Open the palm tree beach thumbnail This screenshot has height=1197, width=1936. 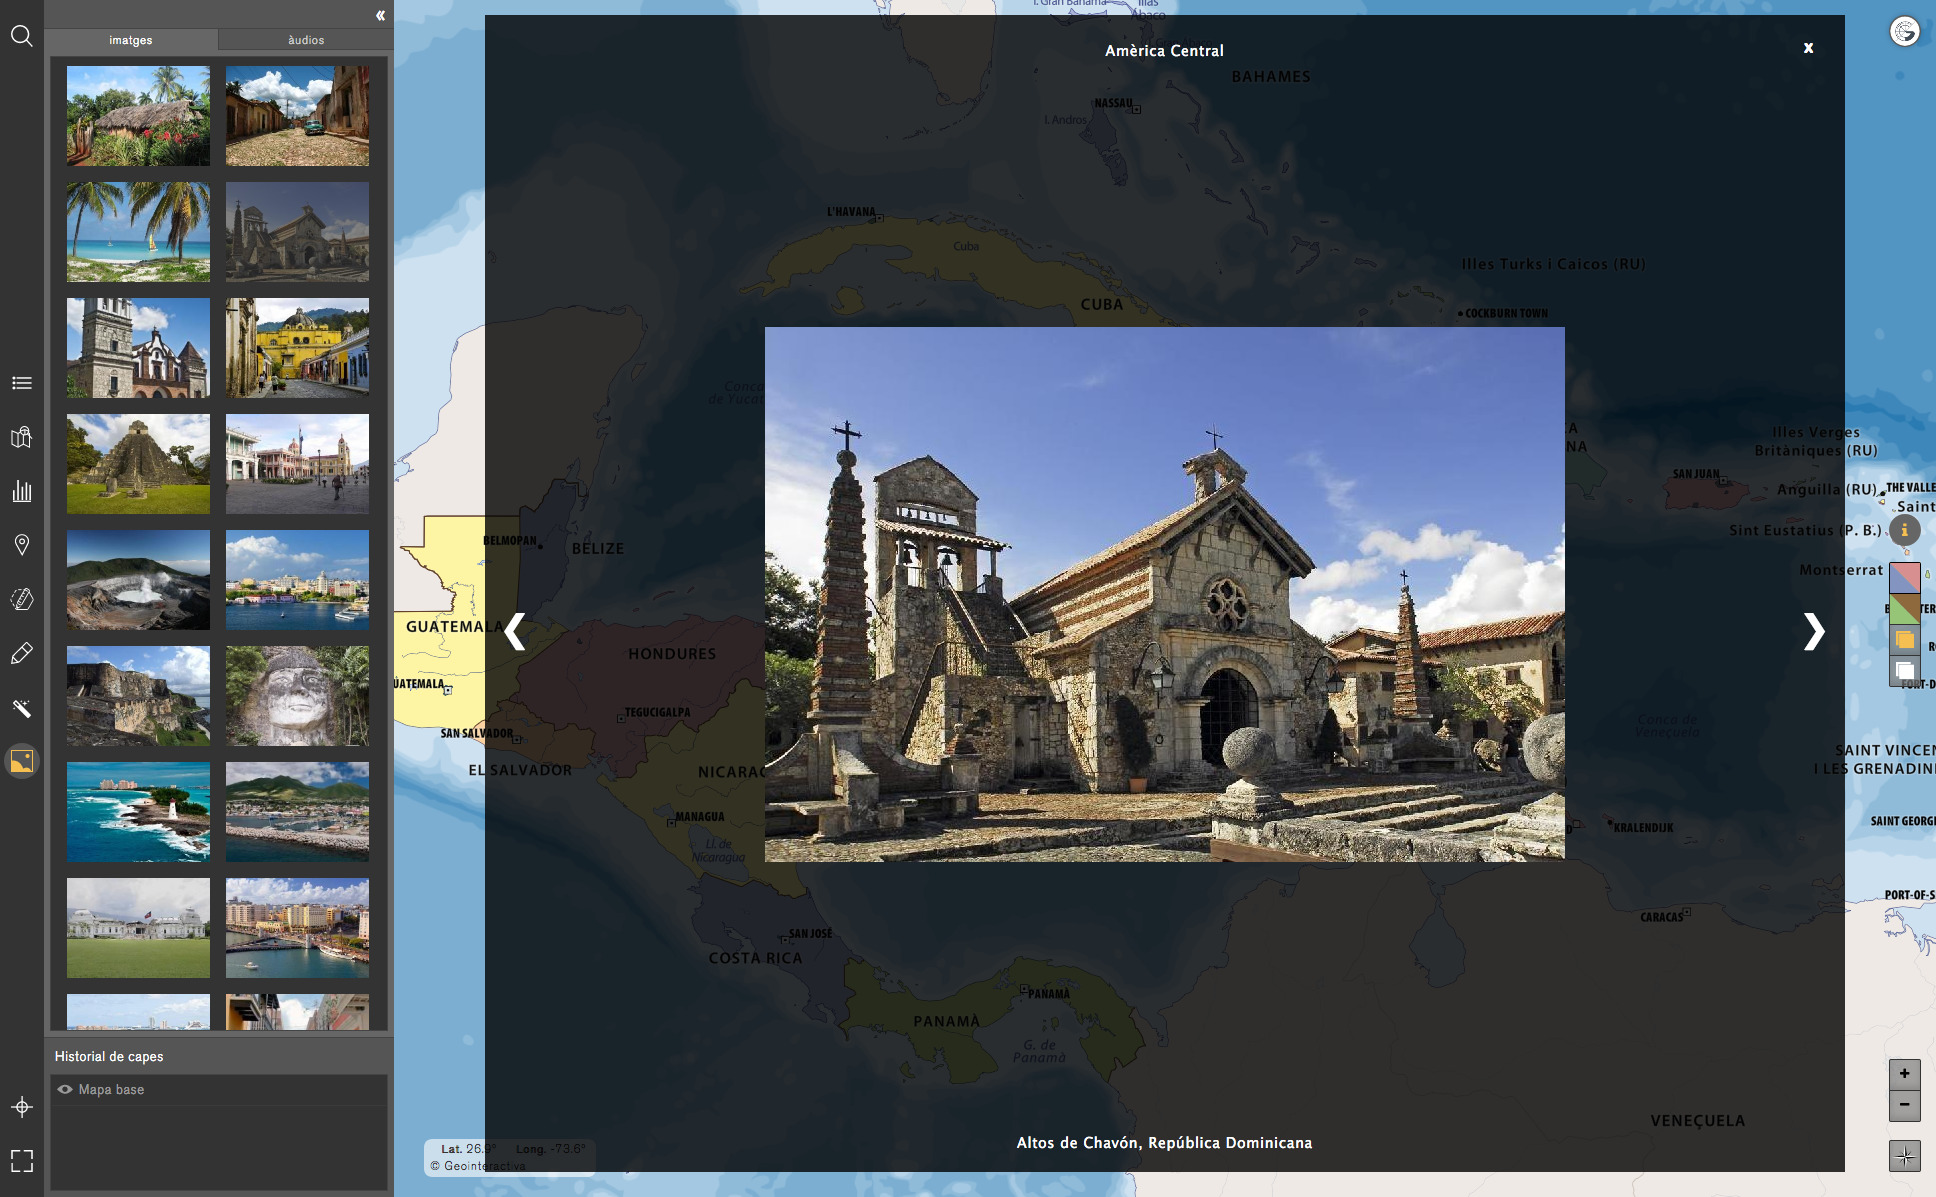click(138, 232)
